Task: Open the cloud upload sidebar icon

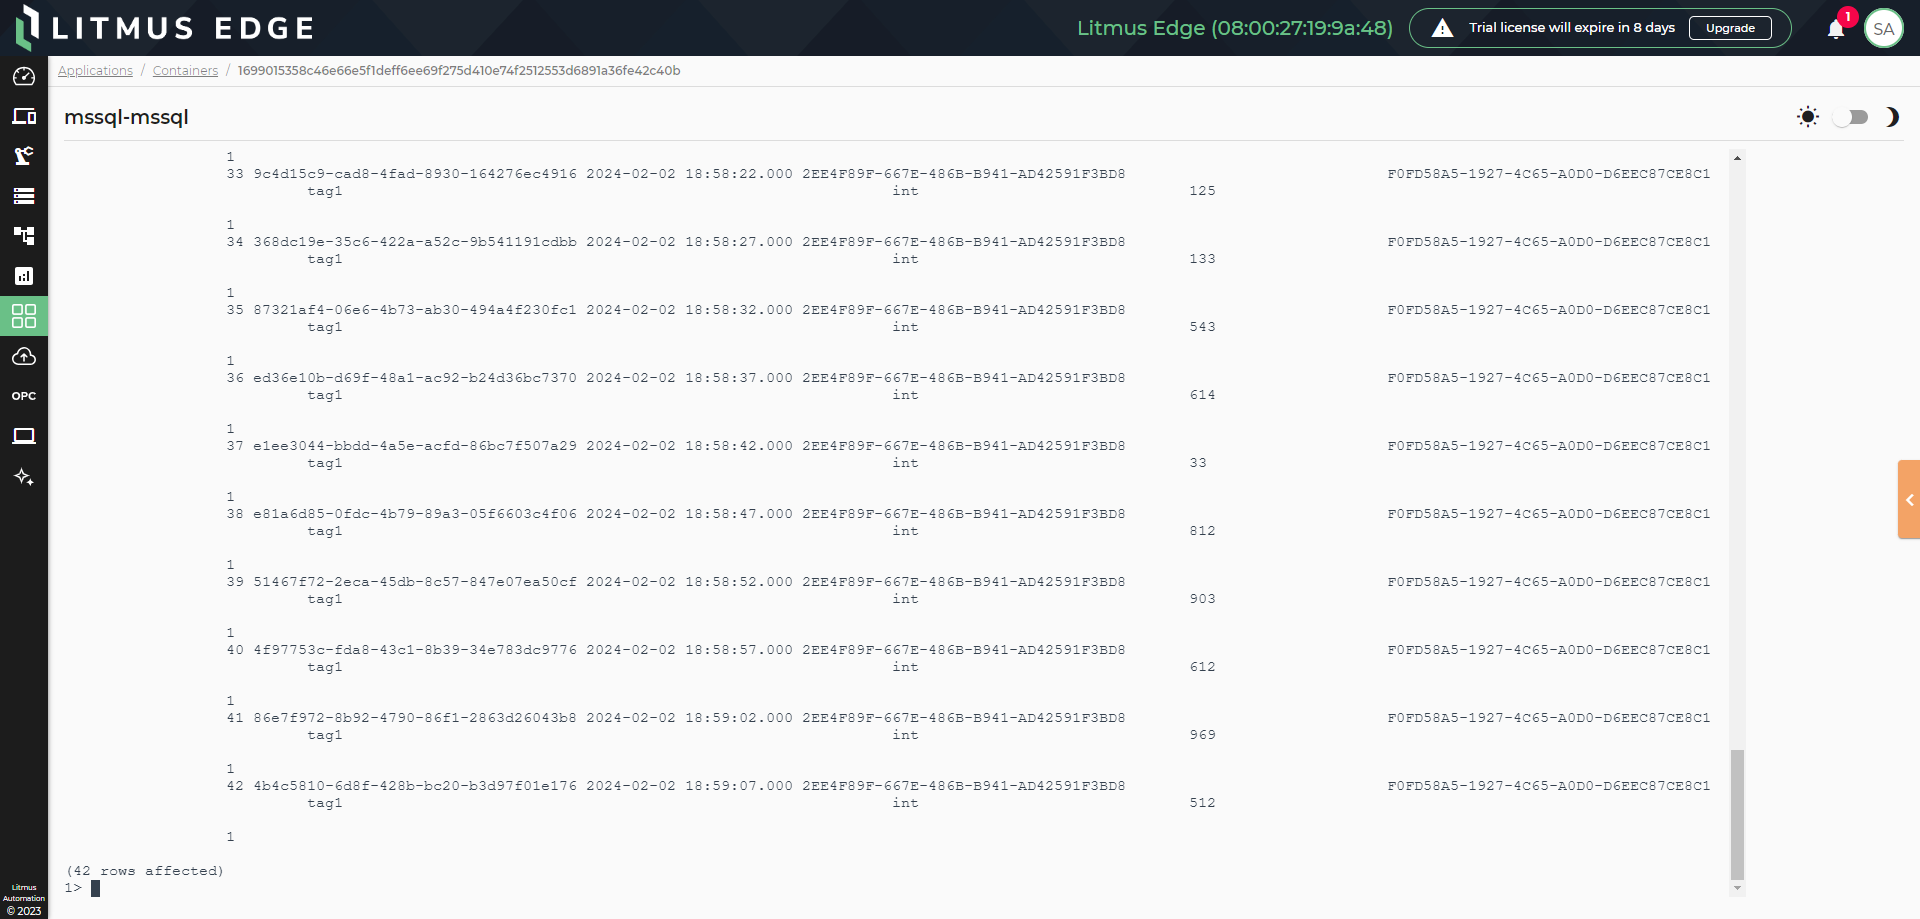Action: (x=24, y=356)
